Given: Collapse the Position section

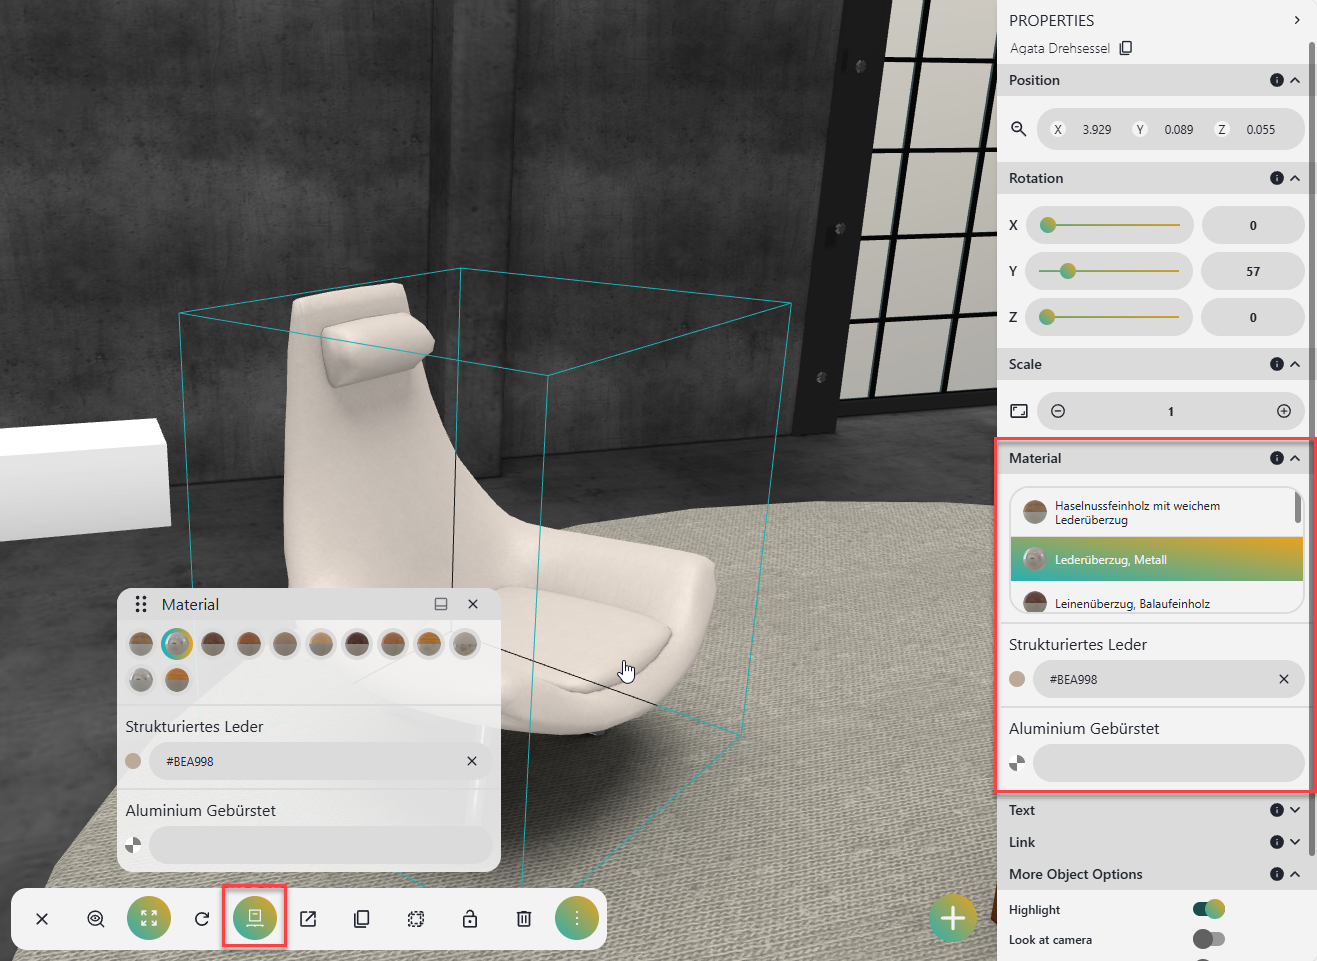Looking at the screenshot, I should click(1295, 80).
